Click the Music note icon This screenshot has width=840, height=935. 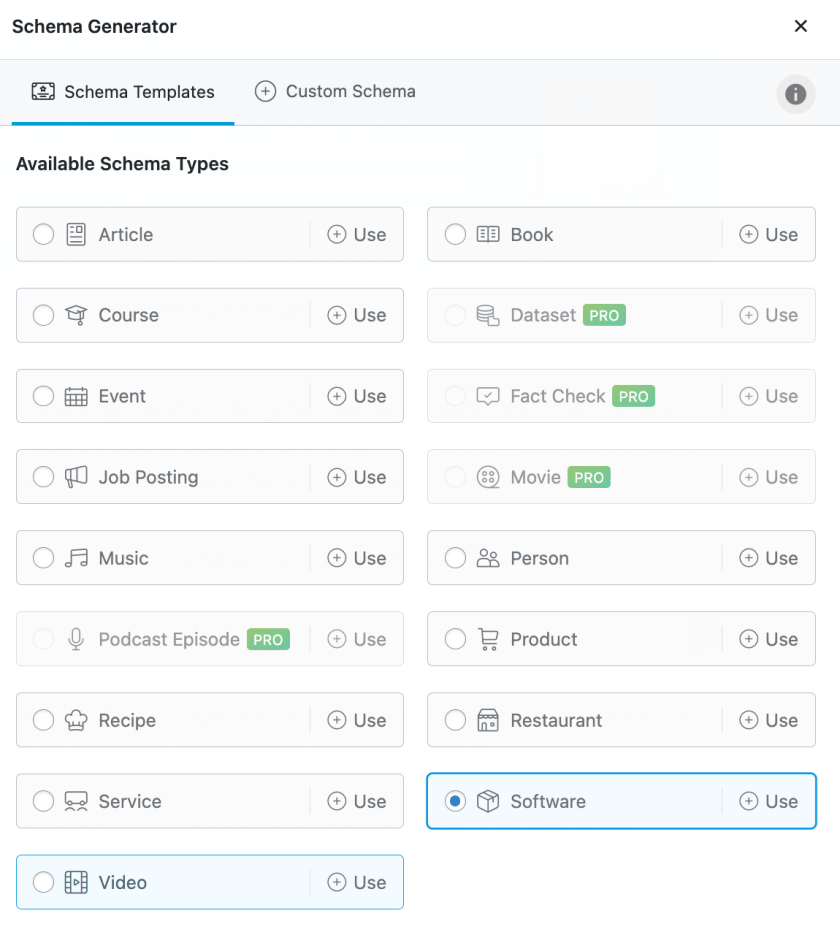[76, 558]
